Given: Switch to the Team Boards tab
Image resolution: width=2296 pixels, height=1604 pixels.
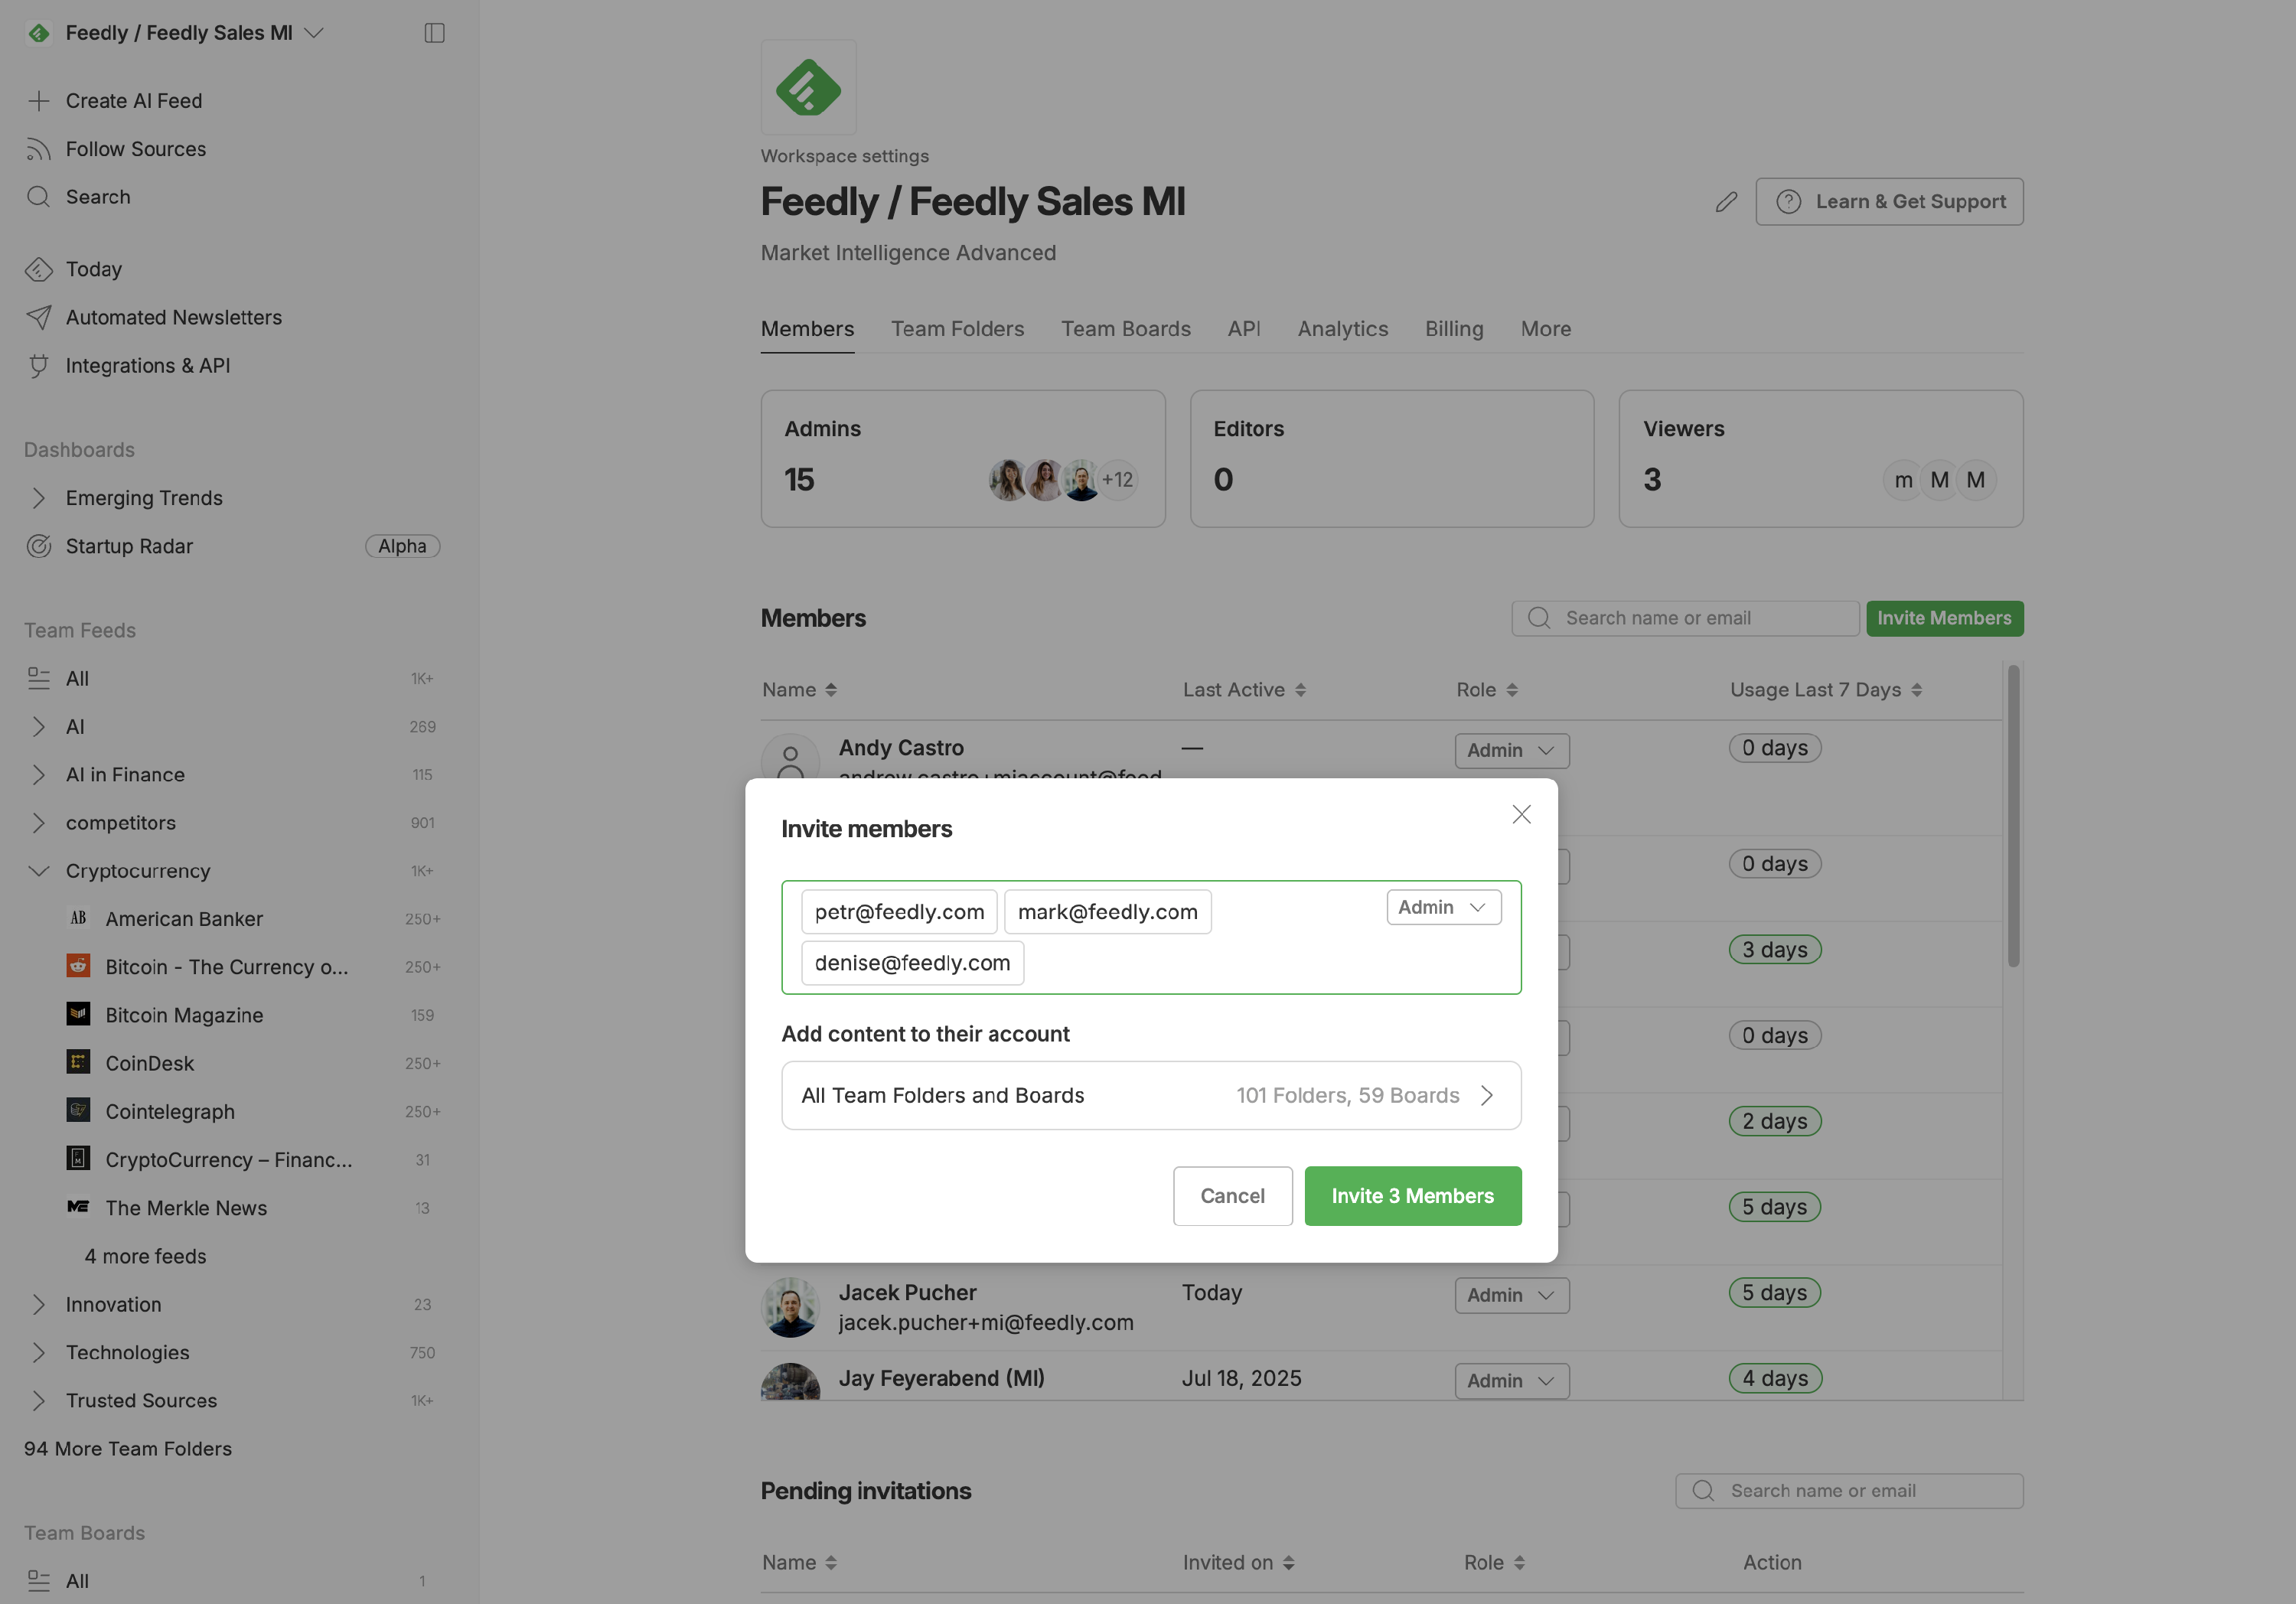Looking at the screenshot, I should pos(1126,329).
